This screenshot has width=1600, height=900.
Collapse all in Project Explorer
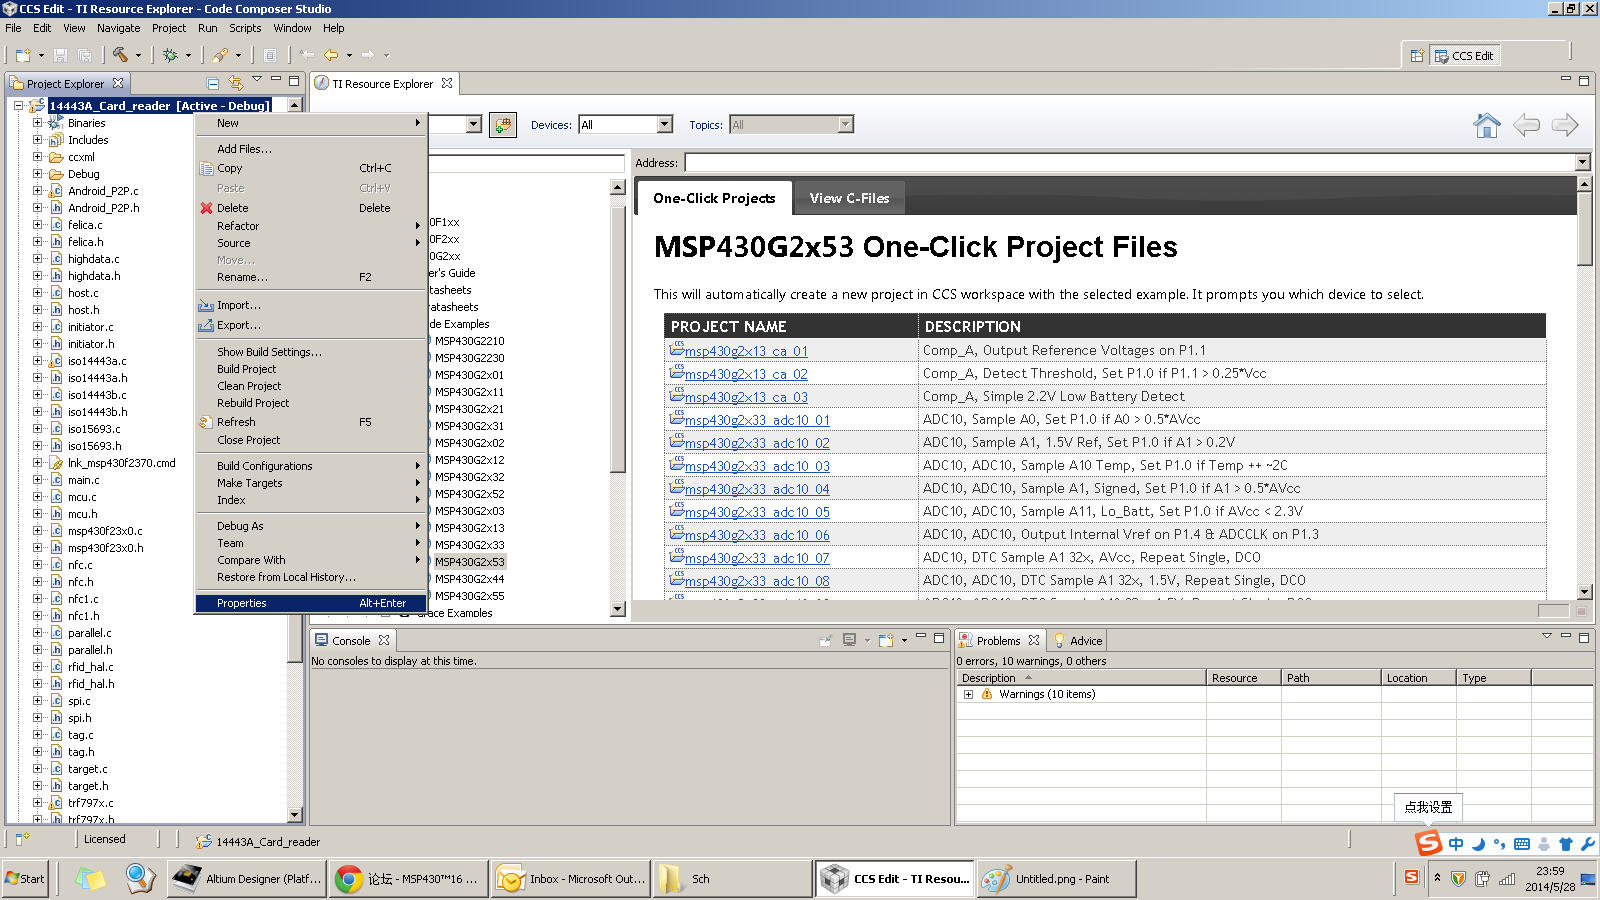pos(213,83)
